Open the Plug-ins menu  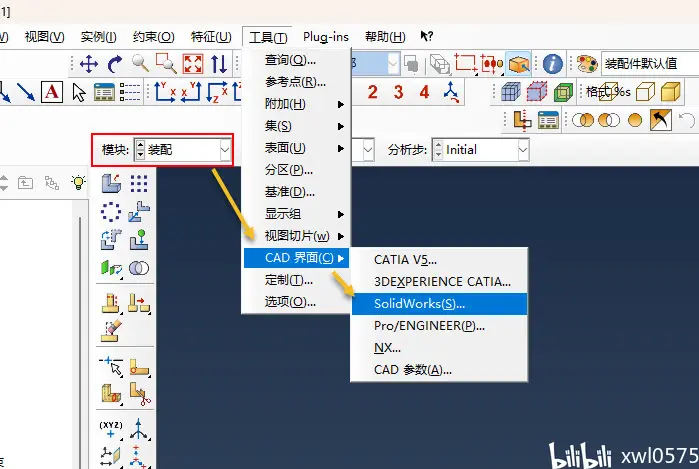(x=326, y=37)
